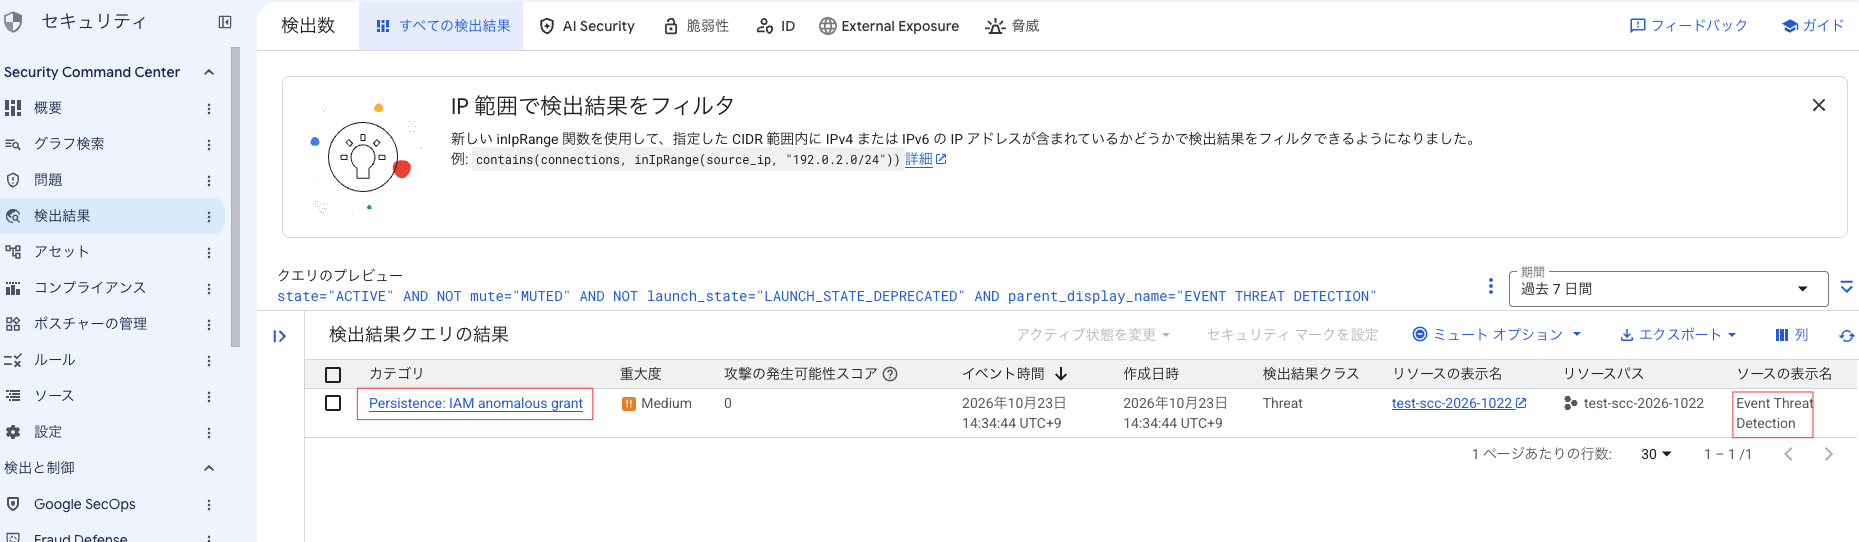Open アクティブ状態を変更 dropdown

point(1093,335)
